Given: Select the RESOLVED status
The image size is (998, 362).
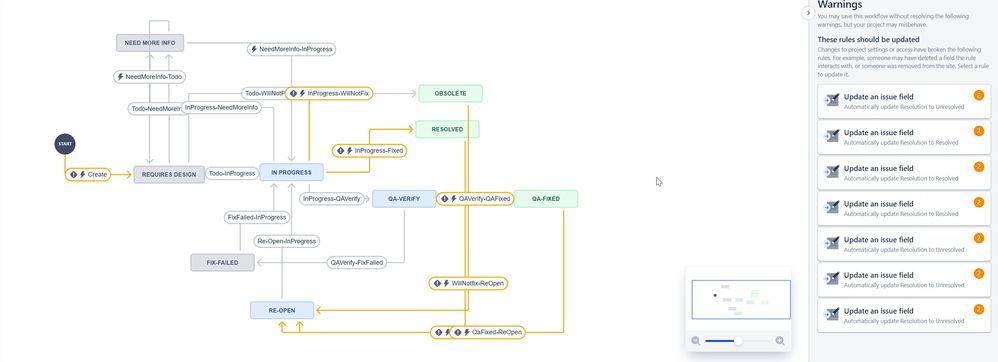Looking at the screenshot, I should pyautogui.click(x=447, y=129).
